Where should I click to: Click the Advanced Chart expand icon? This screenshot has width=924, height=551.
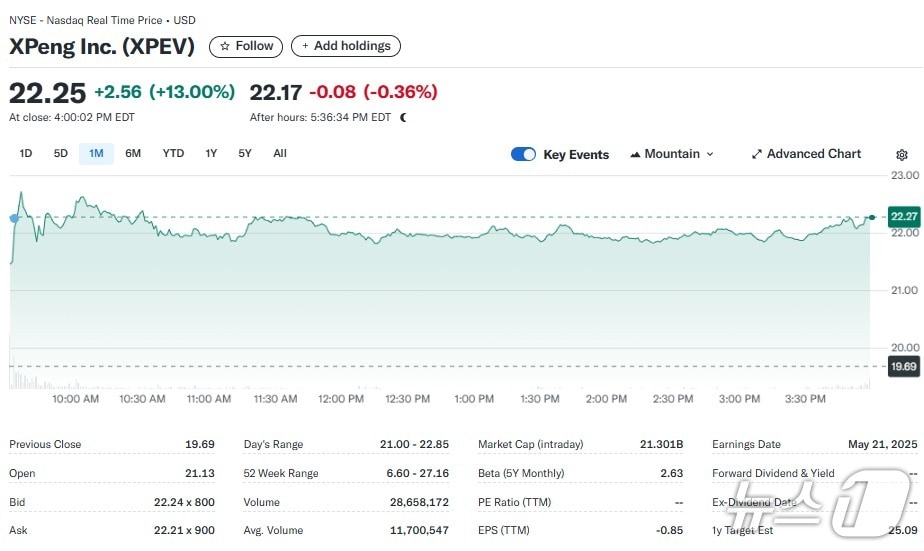tap(757, 154)
